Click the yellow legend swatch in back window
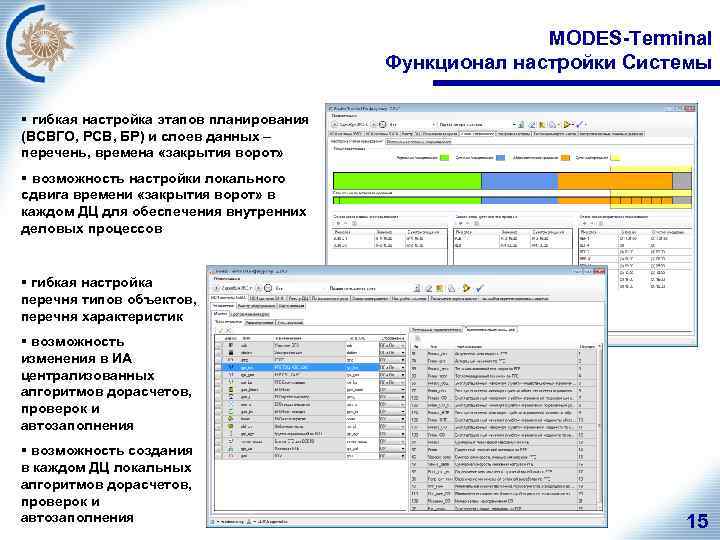The height and width of the screenshot is (540, 720). [x=615, y=158]
